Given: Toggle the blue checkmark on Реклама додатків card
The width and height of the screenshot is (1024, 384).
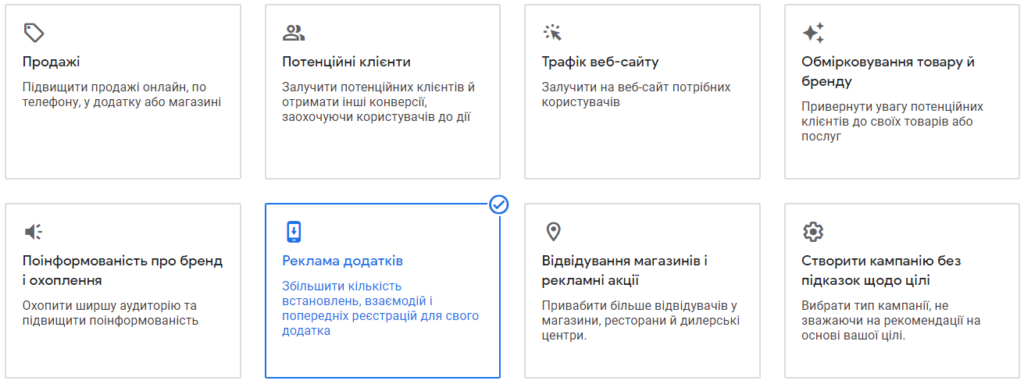Looking at the screenshot, I should coord(499,204).
